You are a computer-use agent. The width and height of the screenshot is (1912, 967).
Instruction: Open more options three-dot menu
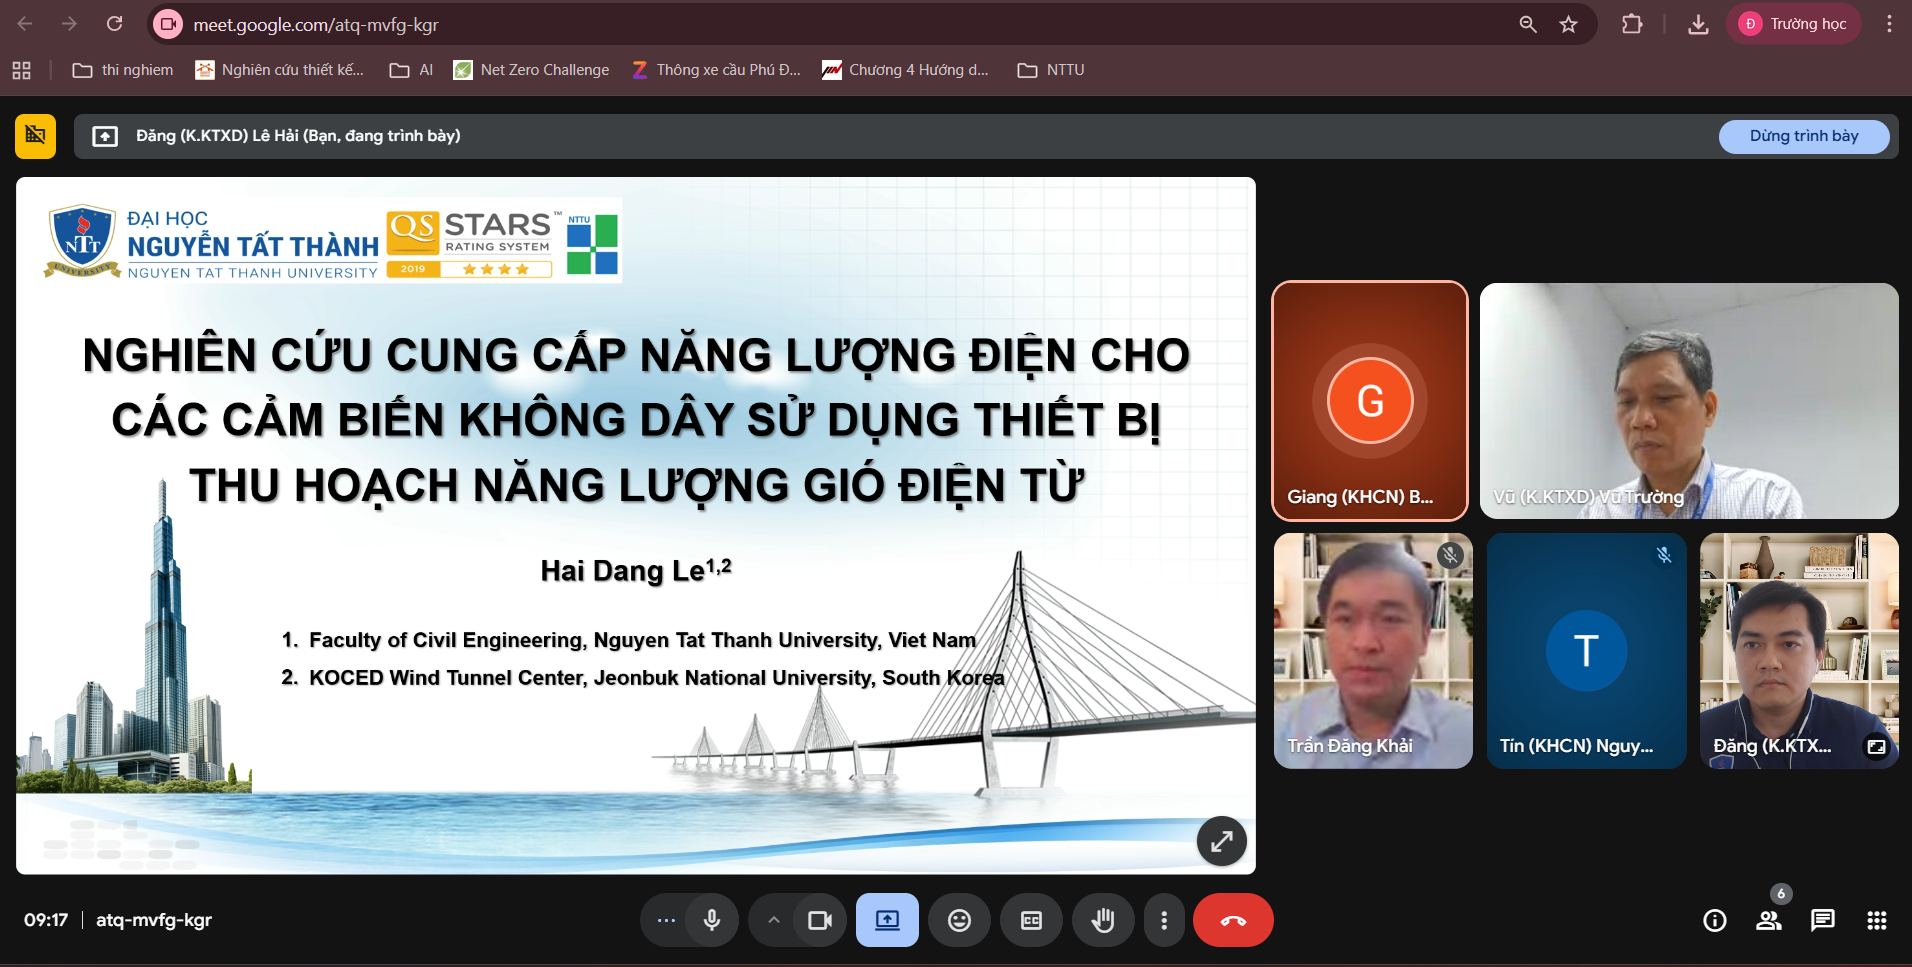(1163, 920)
